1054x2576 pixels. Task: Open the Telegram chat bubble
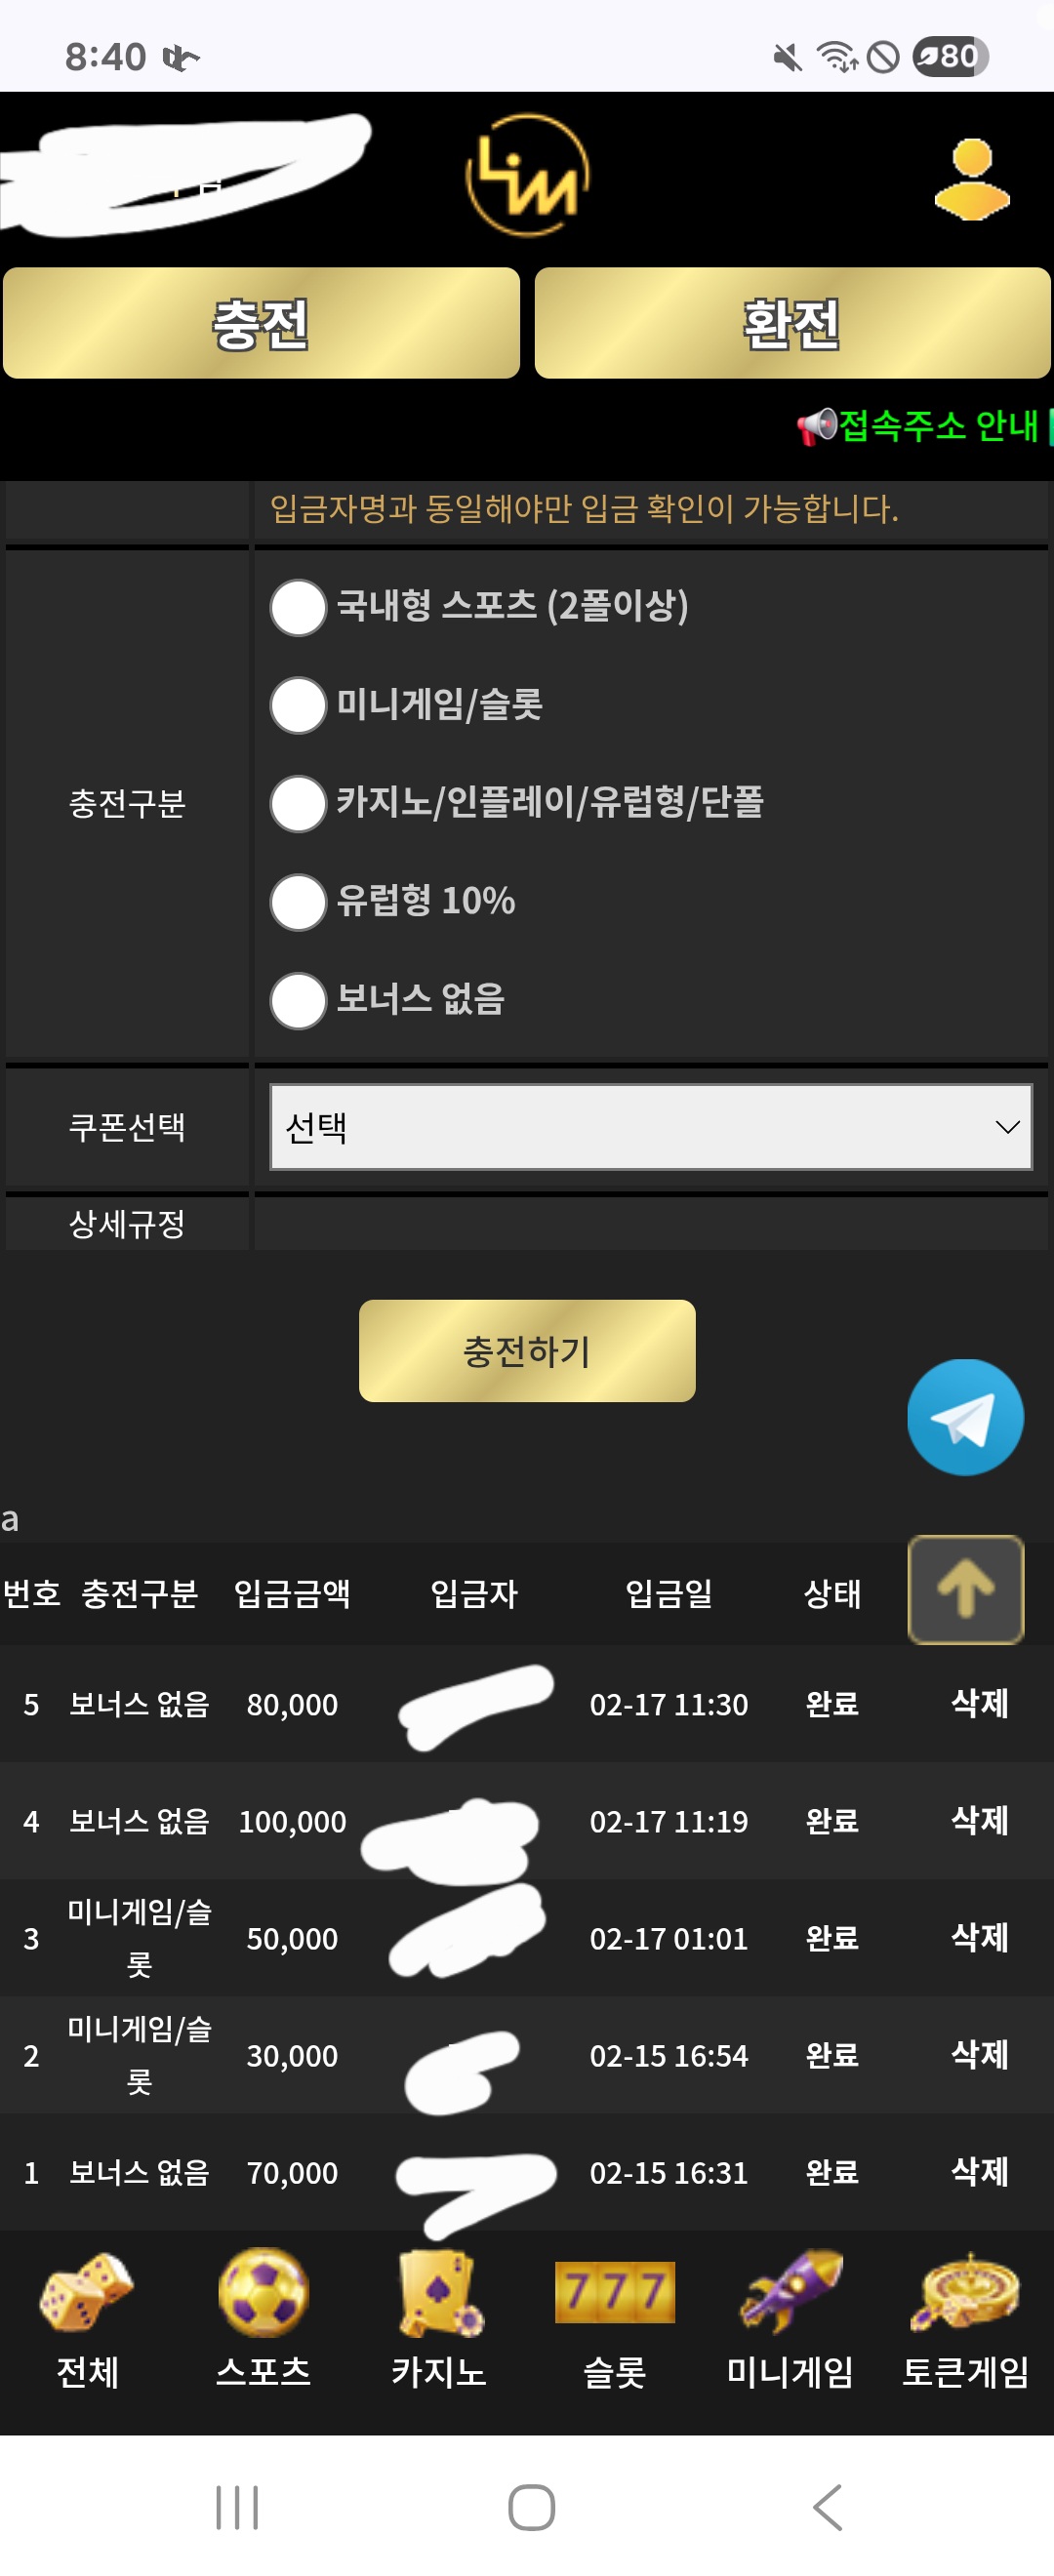click(x=964, y=1416)
